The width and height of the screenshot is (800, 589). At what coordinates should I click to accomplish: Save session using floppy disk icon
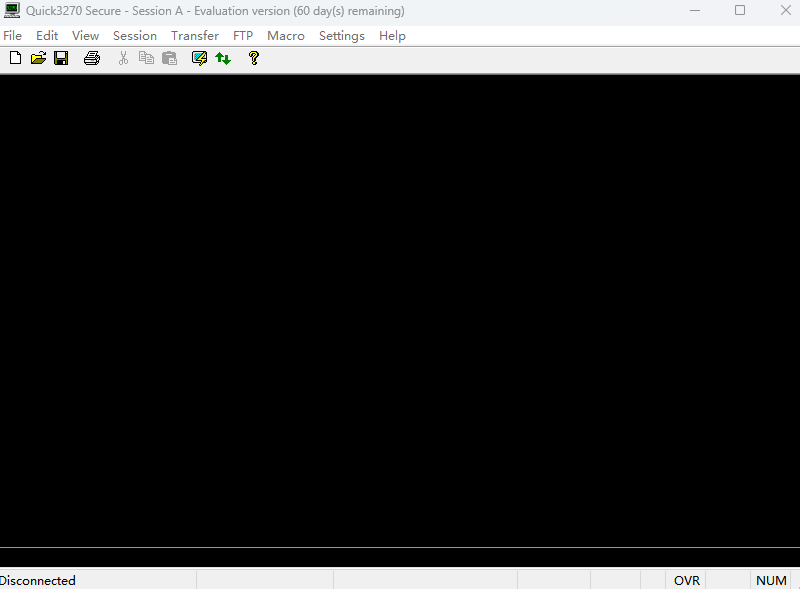(x=61, y=58)
